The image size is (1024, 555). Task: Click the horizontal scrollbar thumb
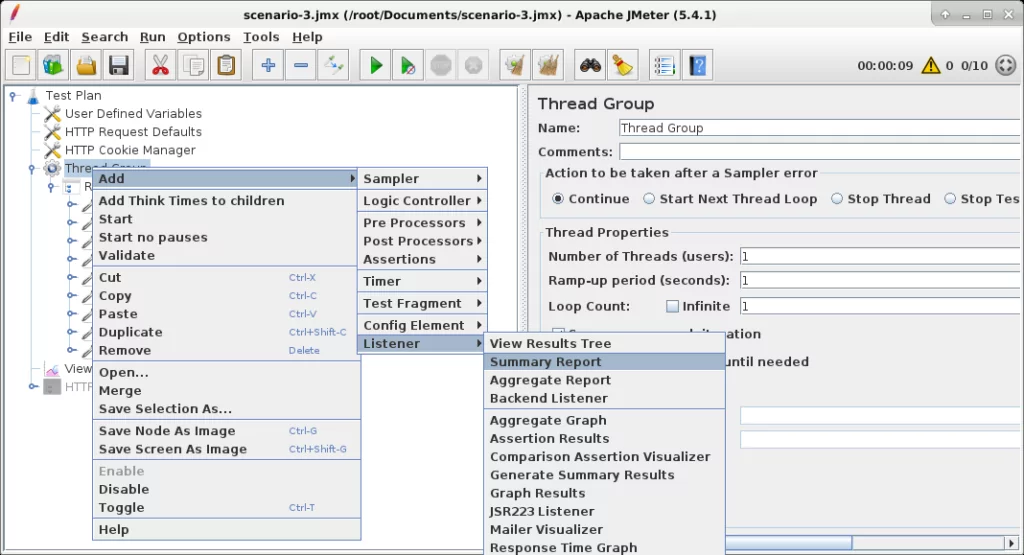[x=788, y=543]
